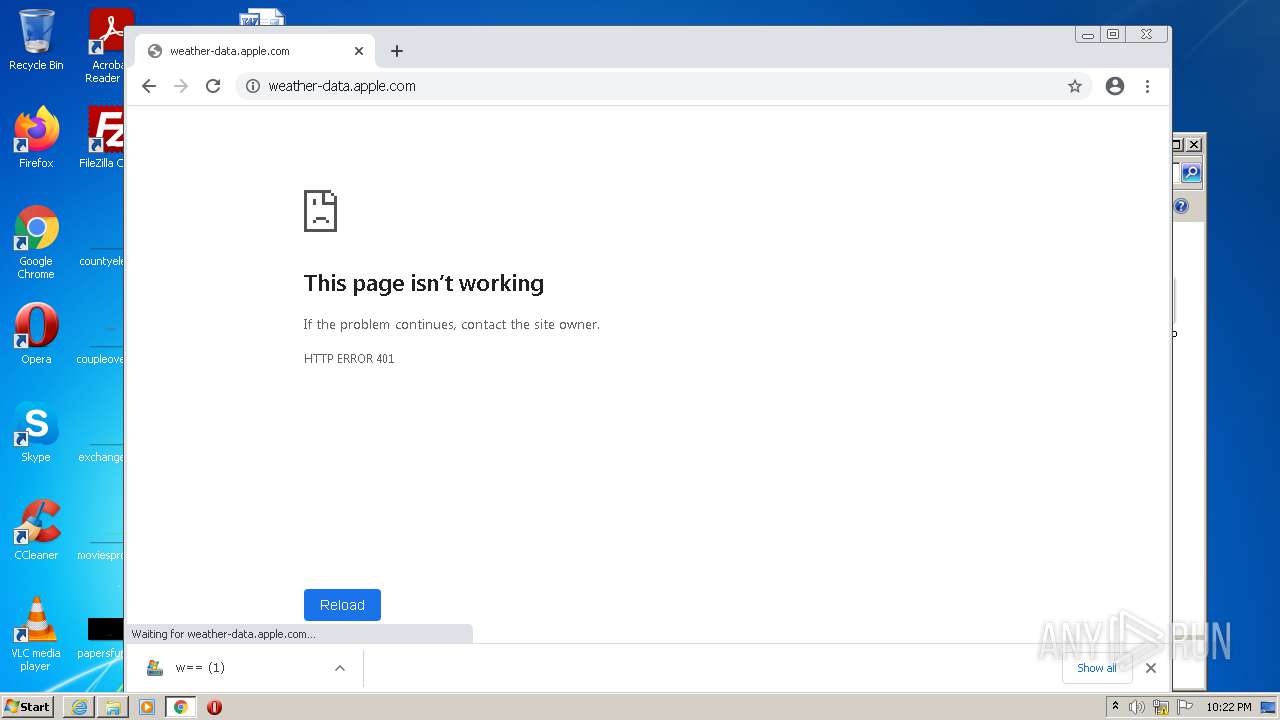
Task: Open Windows Explorer folder in taskbar
Action: (x=113, y=707)
